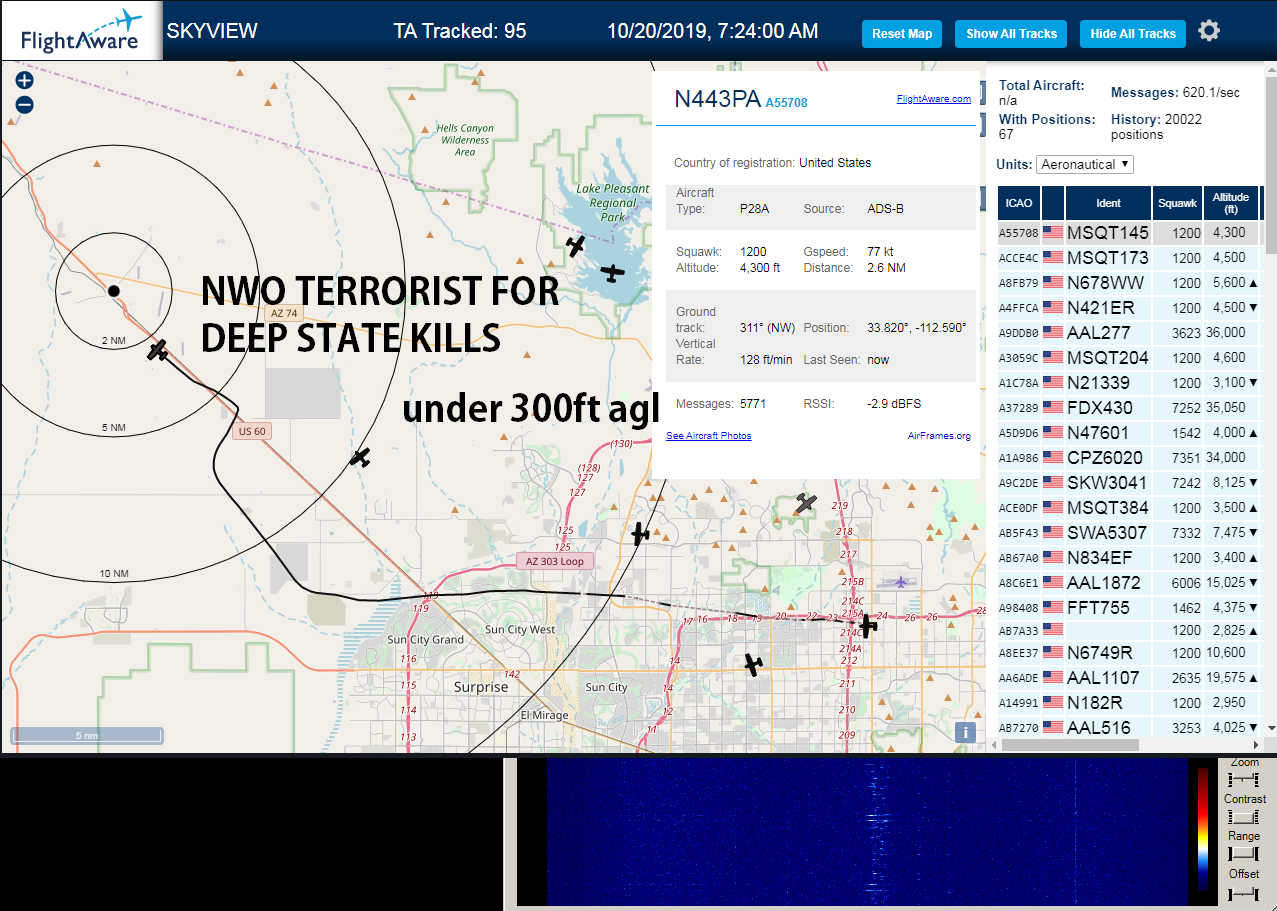Select the N6749R row in aircraft list
The width and height of the screenshot is (1277, 911).
point(1130,653)
